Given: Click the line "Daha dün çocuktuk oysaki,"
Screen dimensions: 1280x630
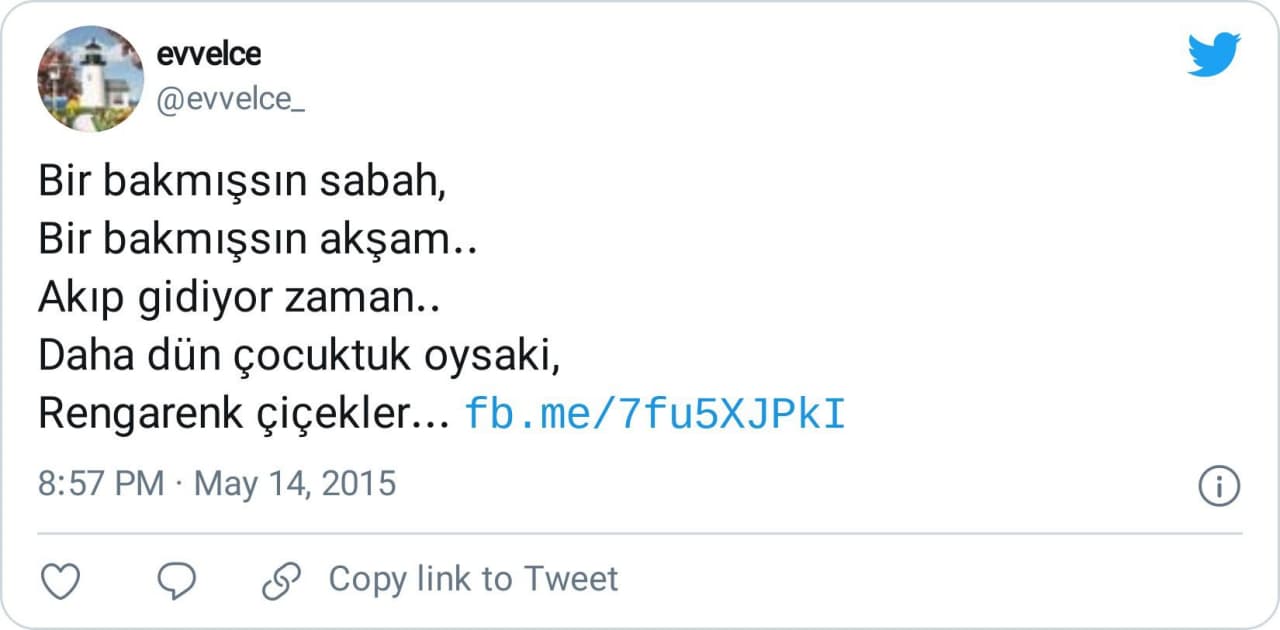Looking at the screenshot, I should click(x=297, y=356).
